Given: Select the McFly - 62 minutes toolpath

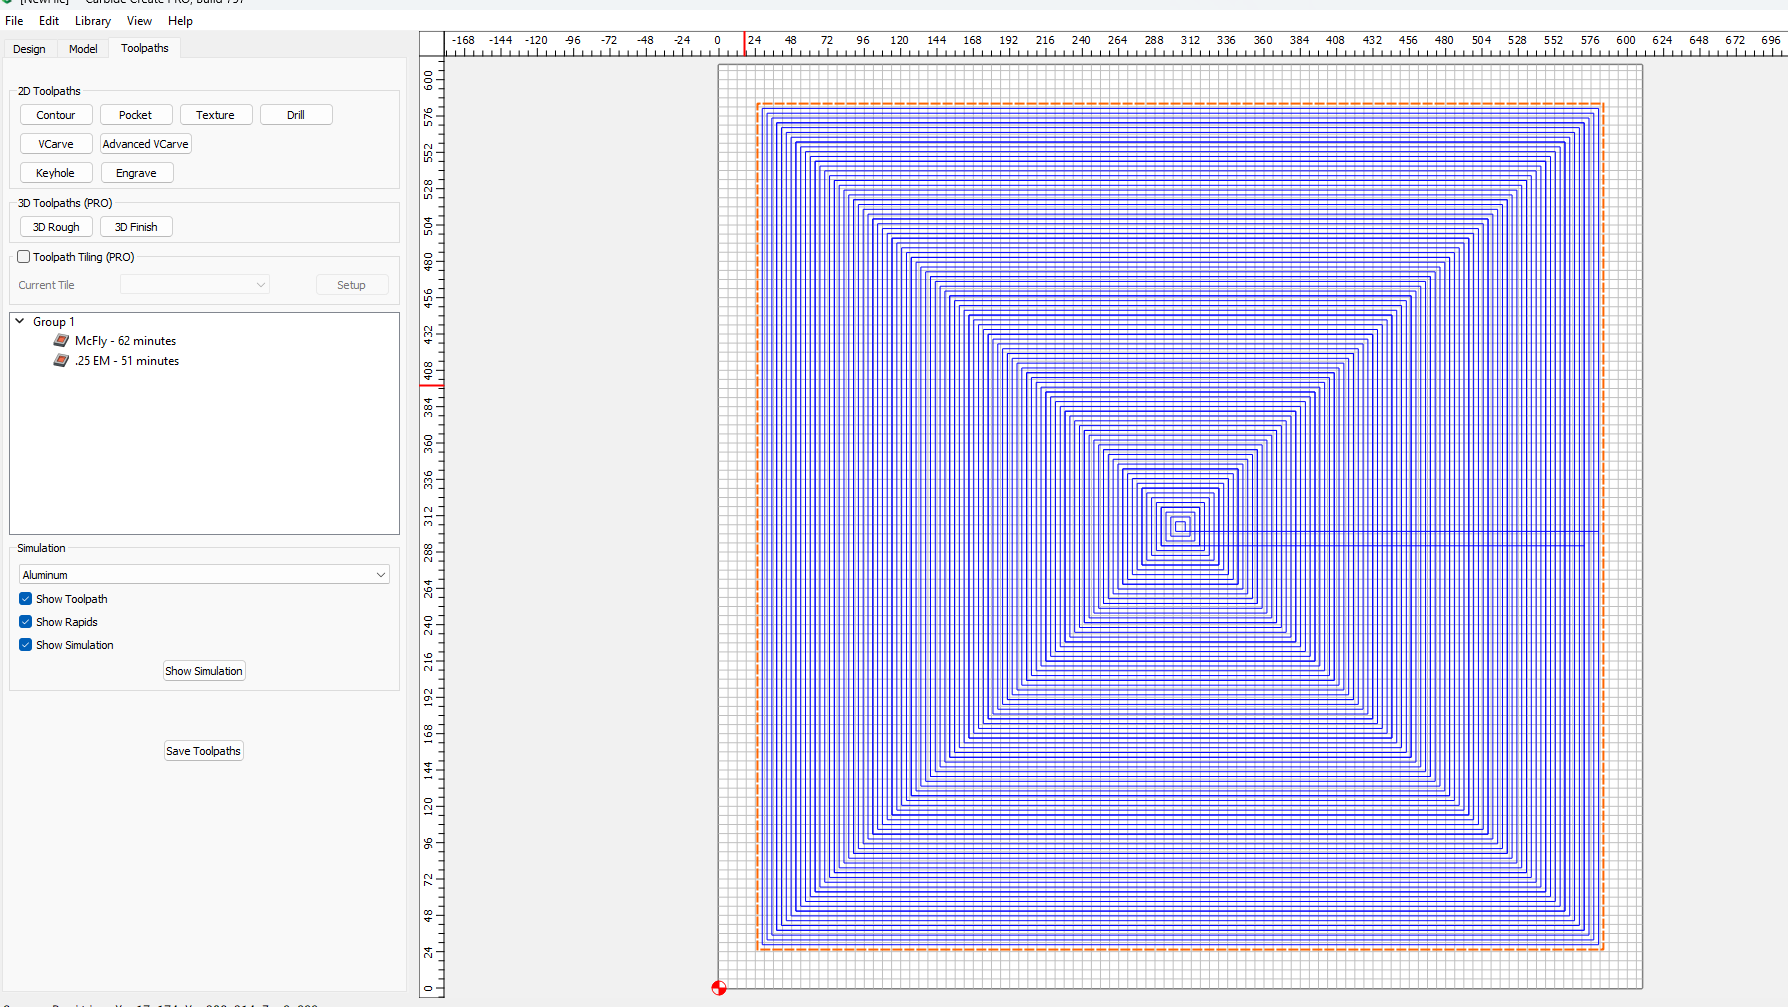Looking at the screenshot, I should point(125,341).
